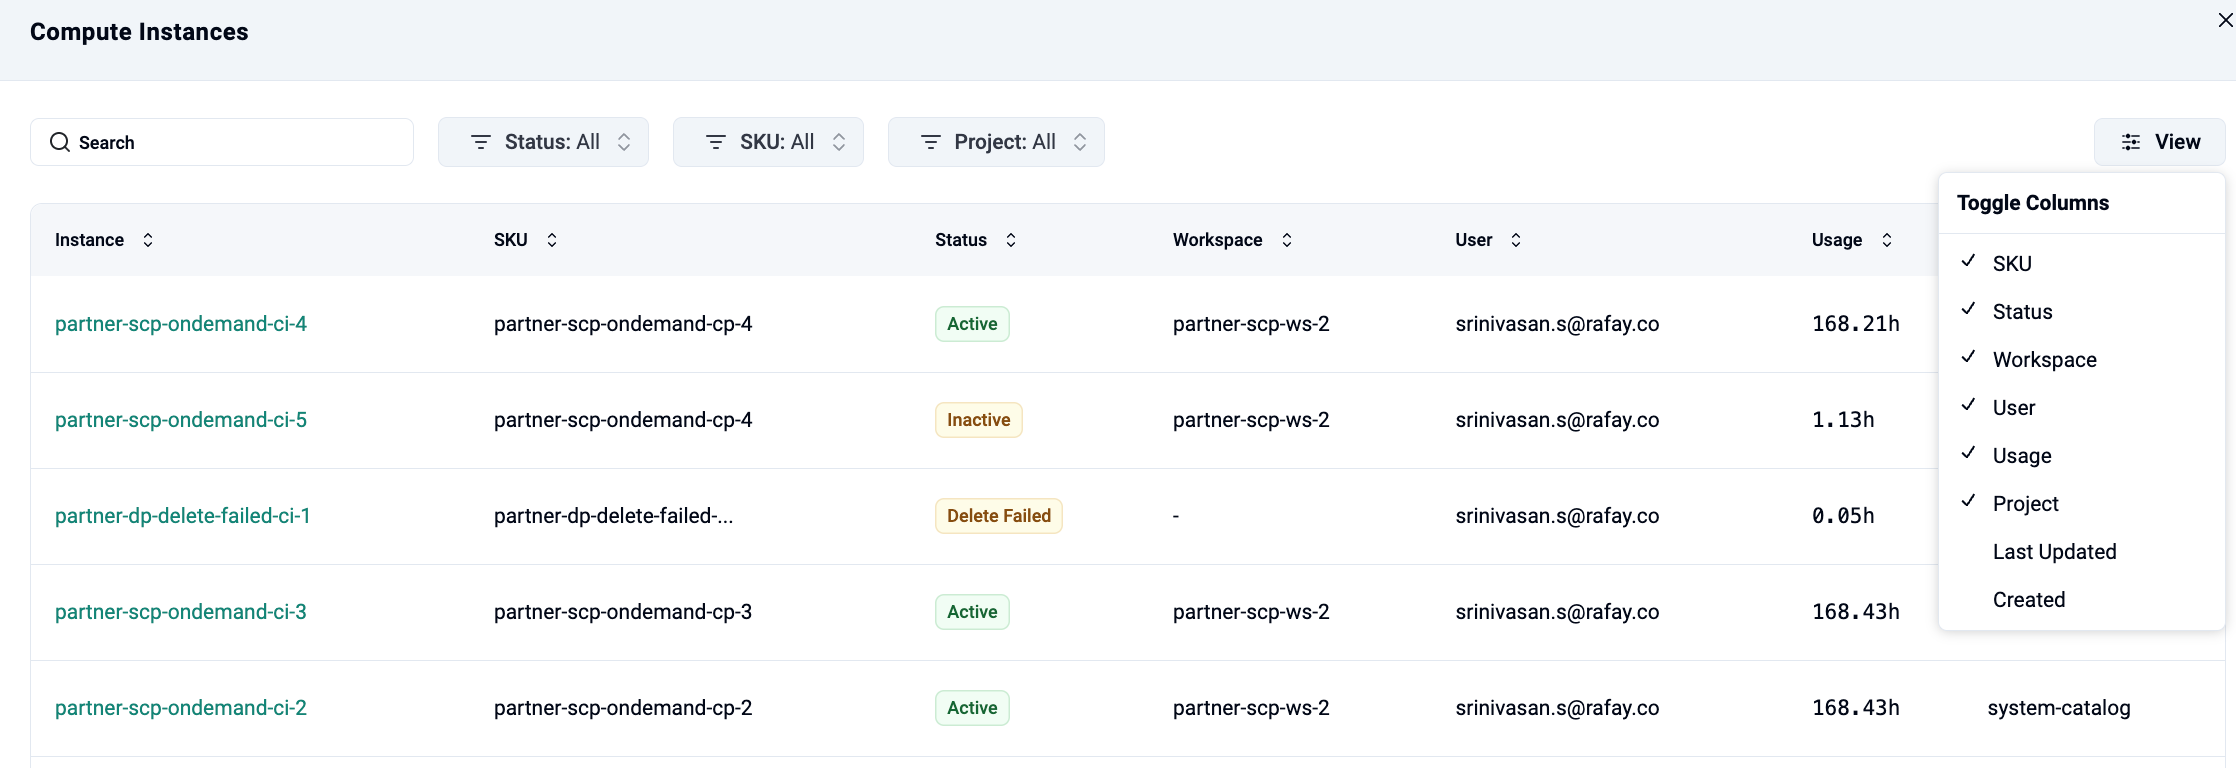Sort by Workspace using its arrows icon
Image resolution: width=2236 pixels, height=768 pixels.
point(1287,240)
